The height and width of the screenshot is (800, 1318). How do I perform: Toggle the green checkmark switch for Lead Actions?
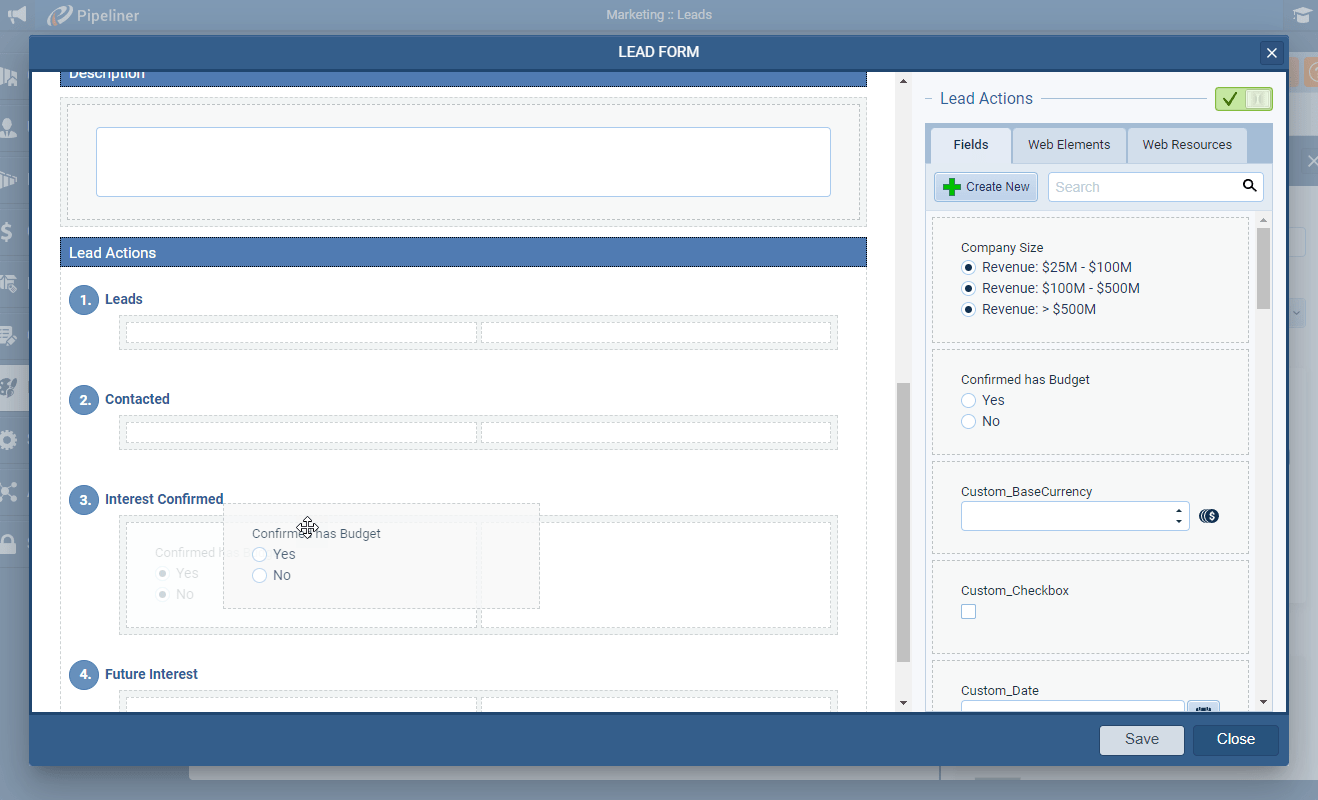point(1243,99)
